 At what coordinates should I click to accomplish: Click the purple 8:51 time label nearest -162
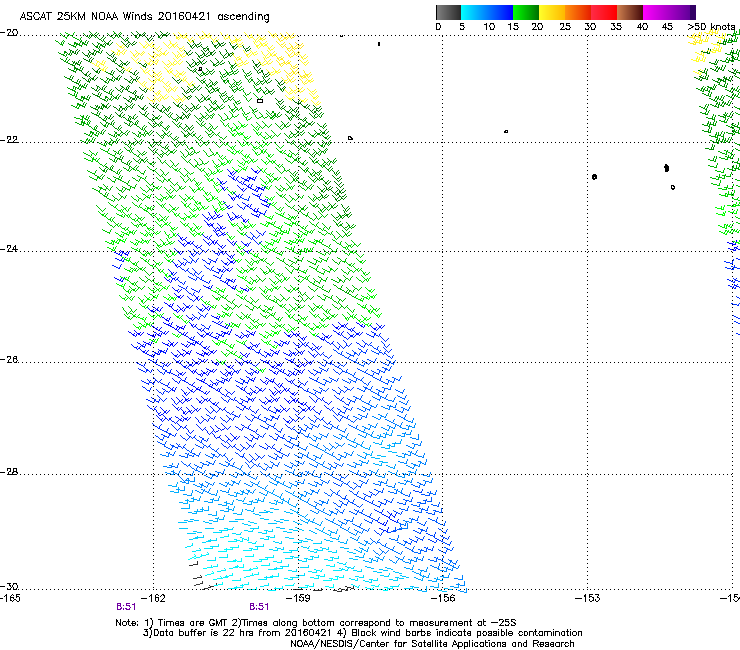[126, 607]
